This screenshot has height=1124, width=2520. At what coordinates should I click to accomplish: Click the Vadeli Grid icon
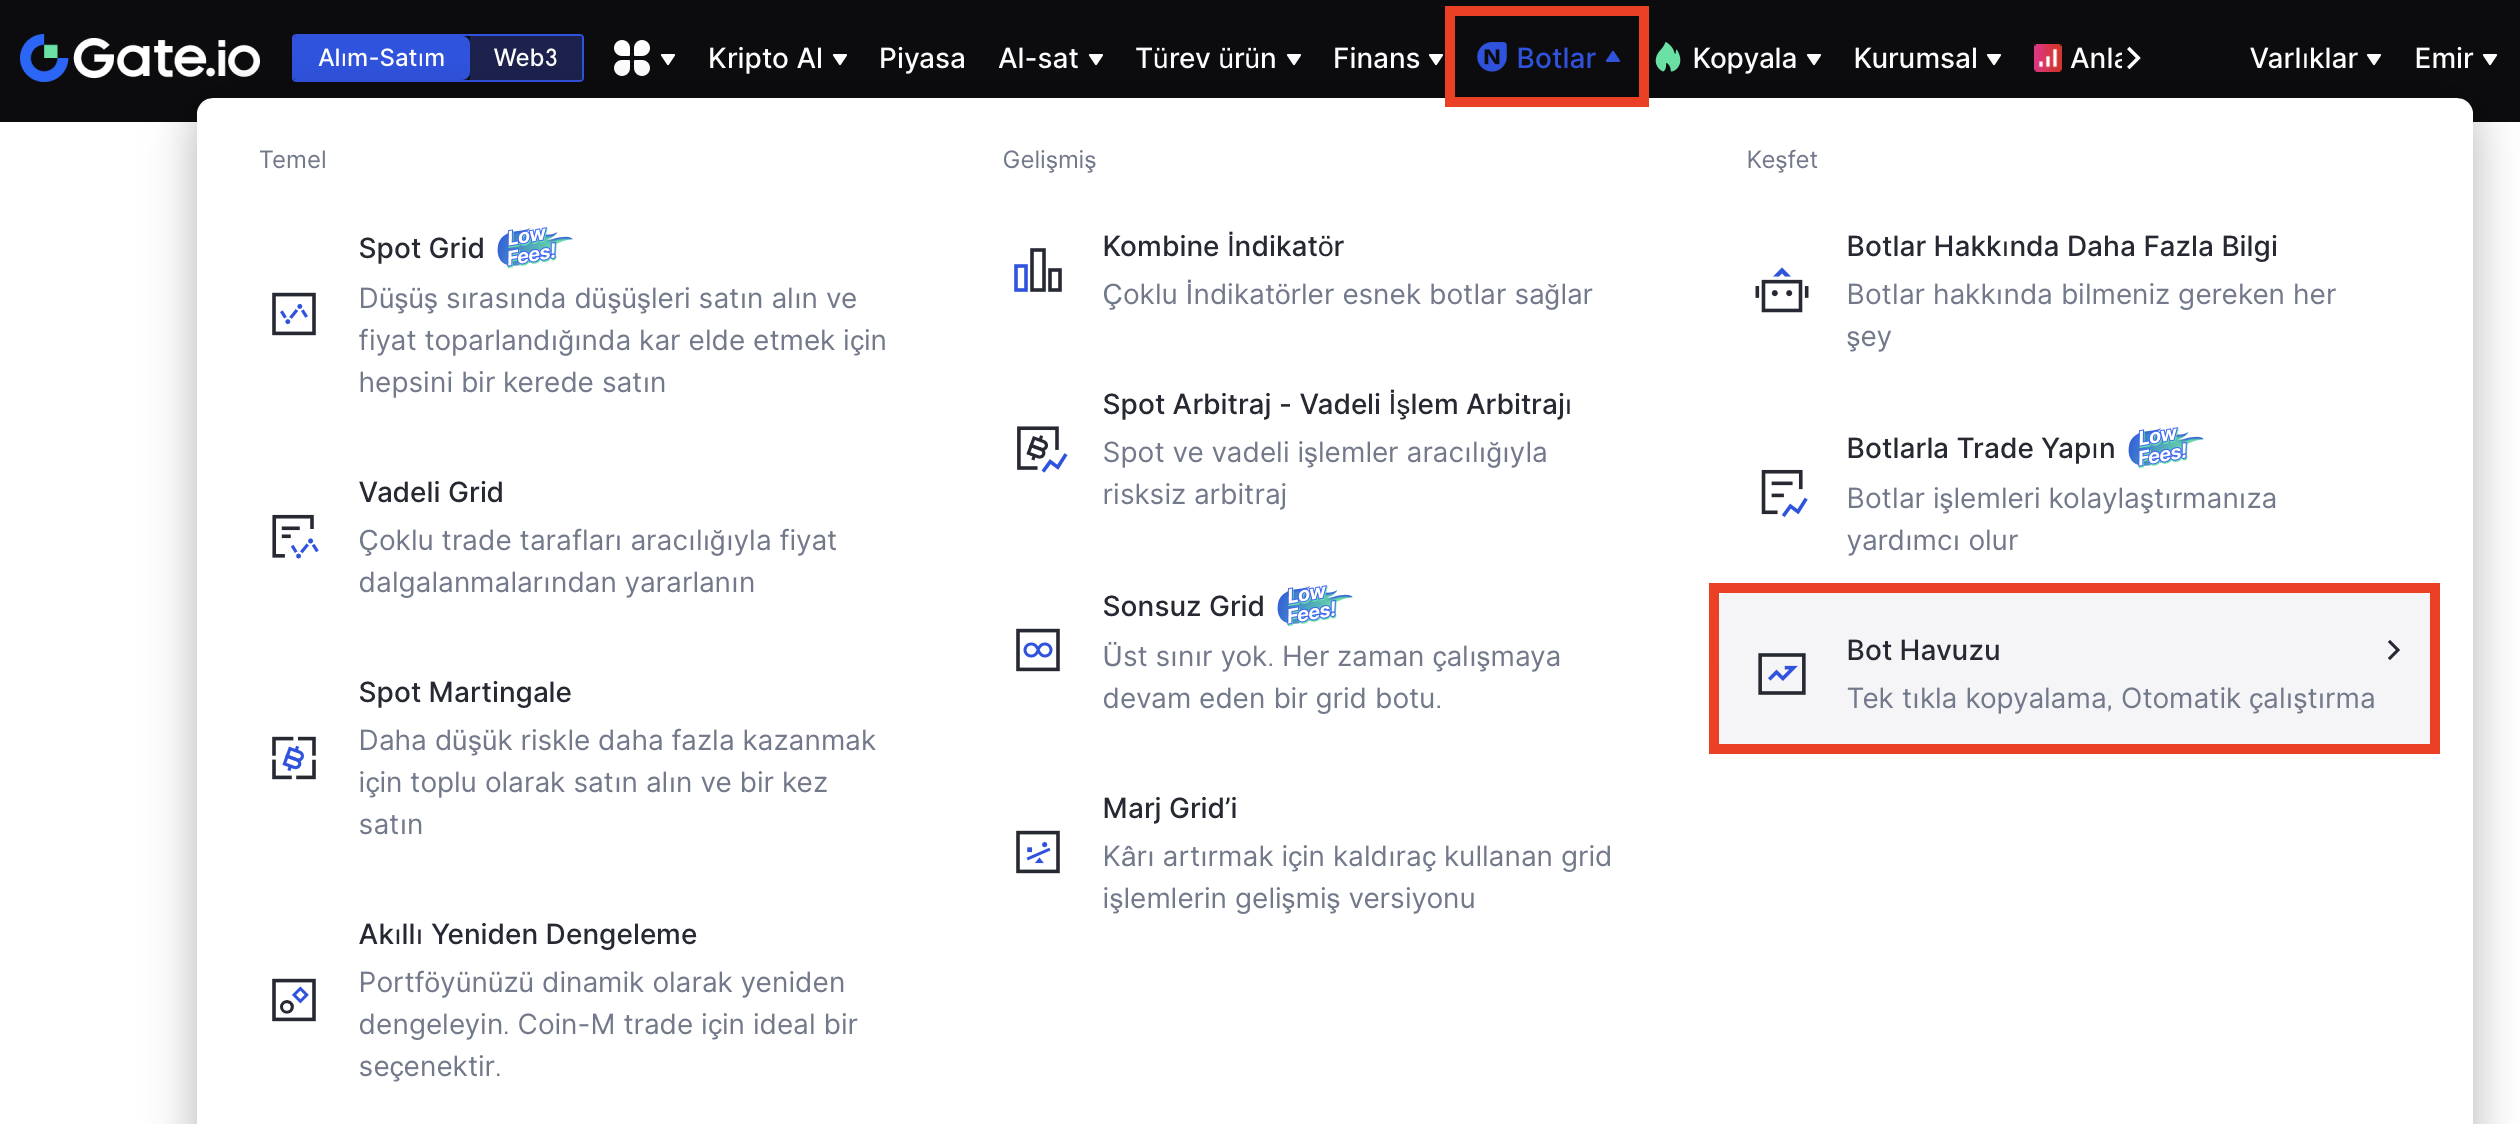(x=294, y=537)
